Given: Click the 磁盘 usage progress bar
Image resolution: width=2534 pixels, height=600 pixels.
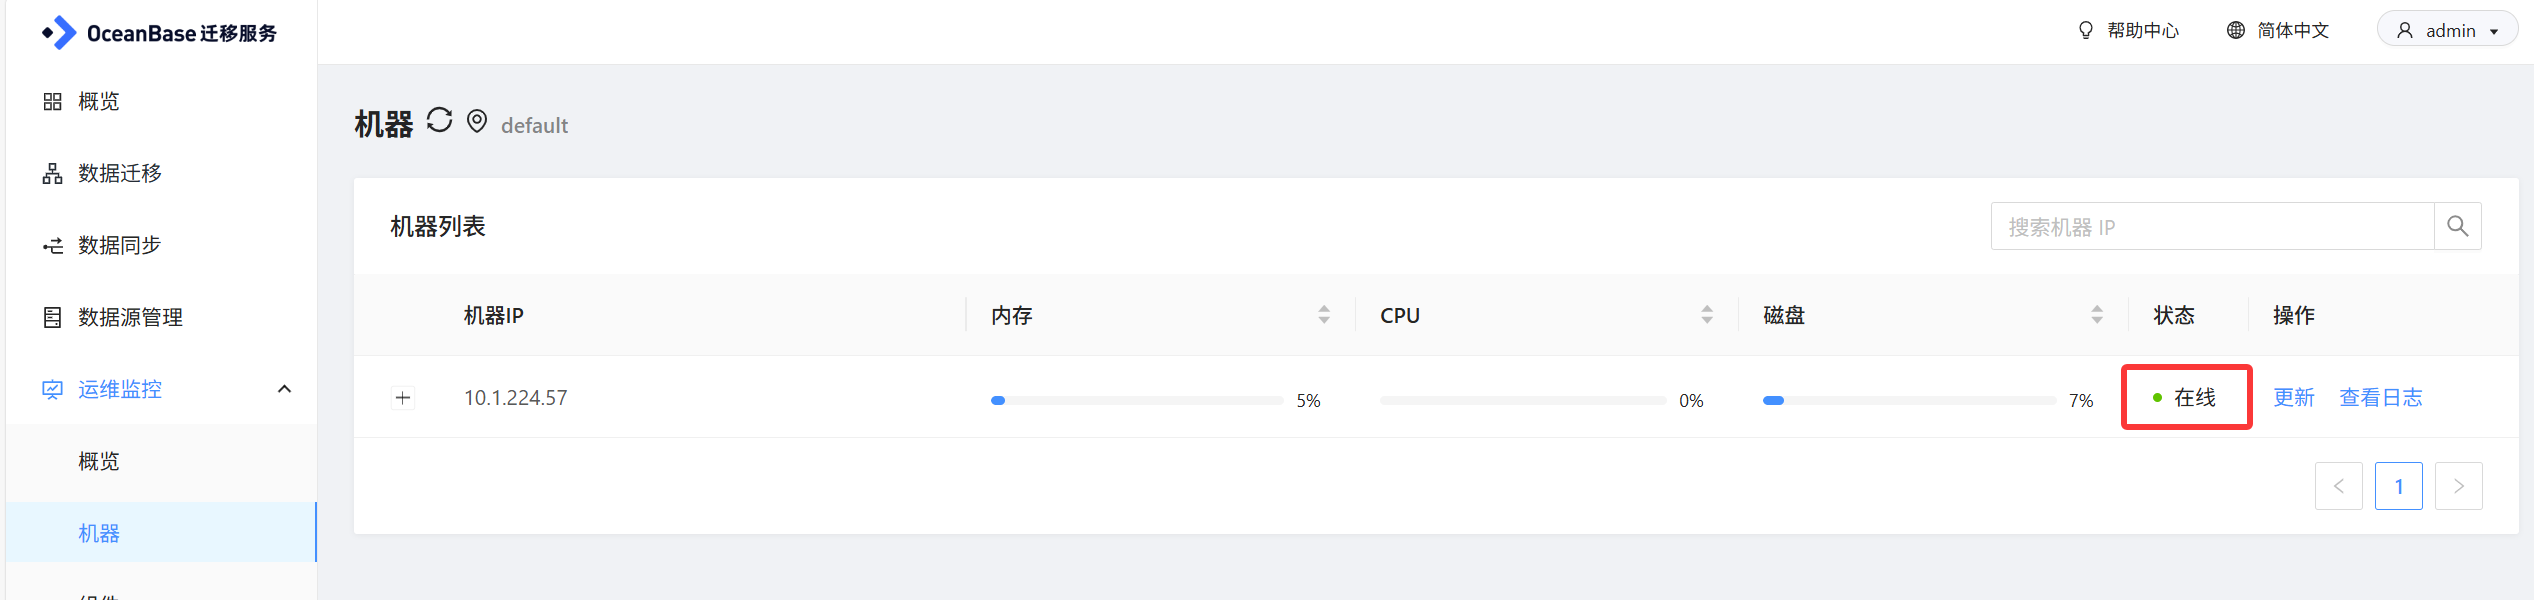Looking at the screenshot, I should click(1908, 401).
